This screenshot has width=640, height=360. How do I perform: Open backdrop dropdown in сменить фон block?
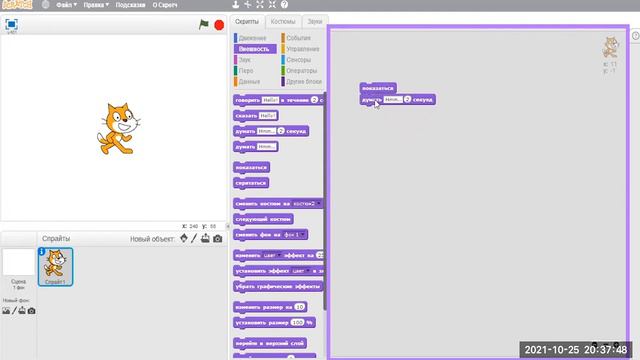(x=302, y=235)
